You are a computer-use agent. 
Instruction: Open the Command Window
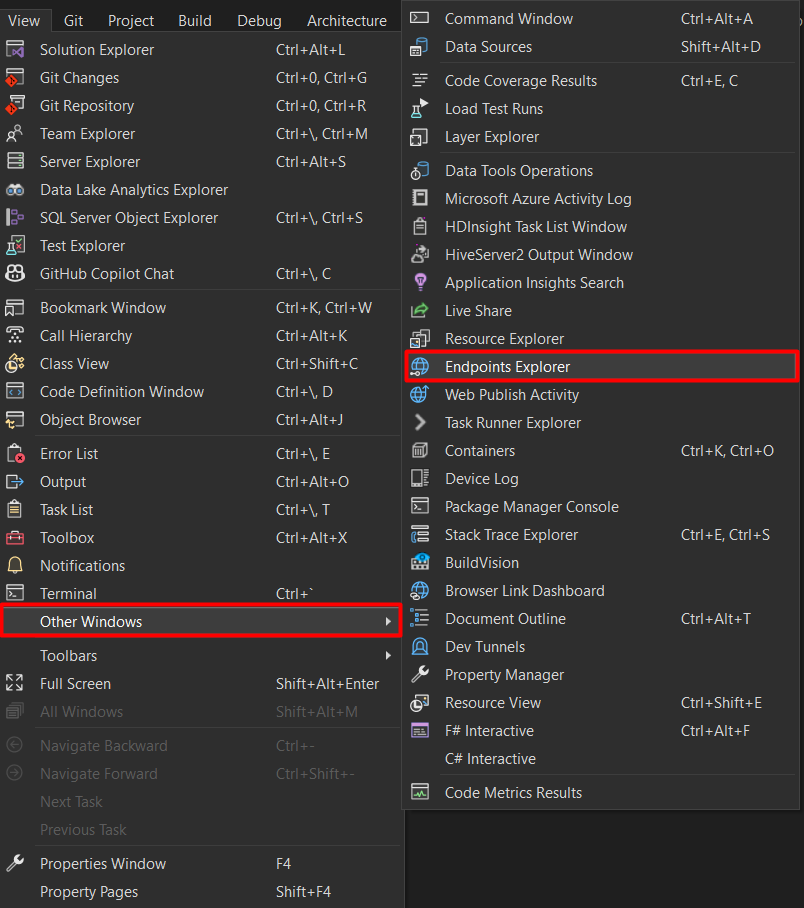click(x=508, y=18)
